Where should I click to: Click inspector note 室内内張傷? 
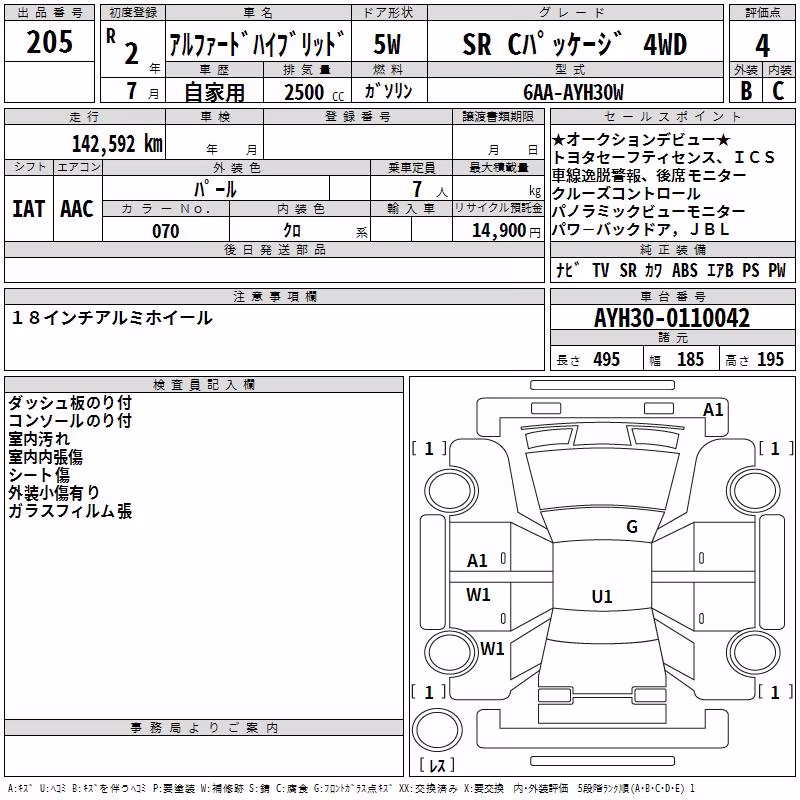click(45, 457)
